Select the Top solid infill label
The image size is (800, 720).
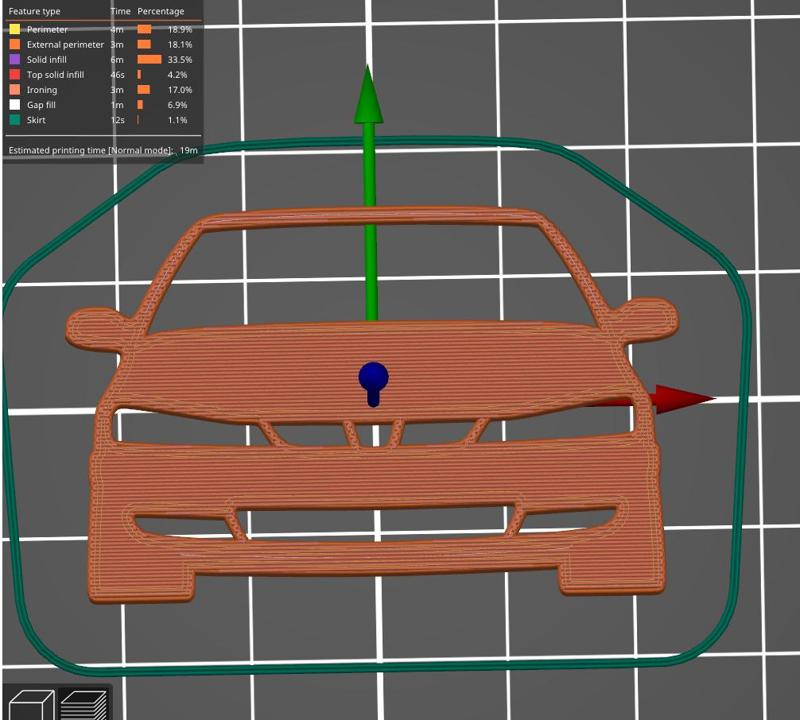pyautogui.click(x=55, y=75)
